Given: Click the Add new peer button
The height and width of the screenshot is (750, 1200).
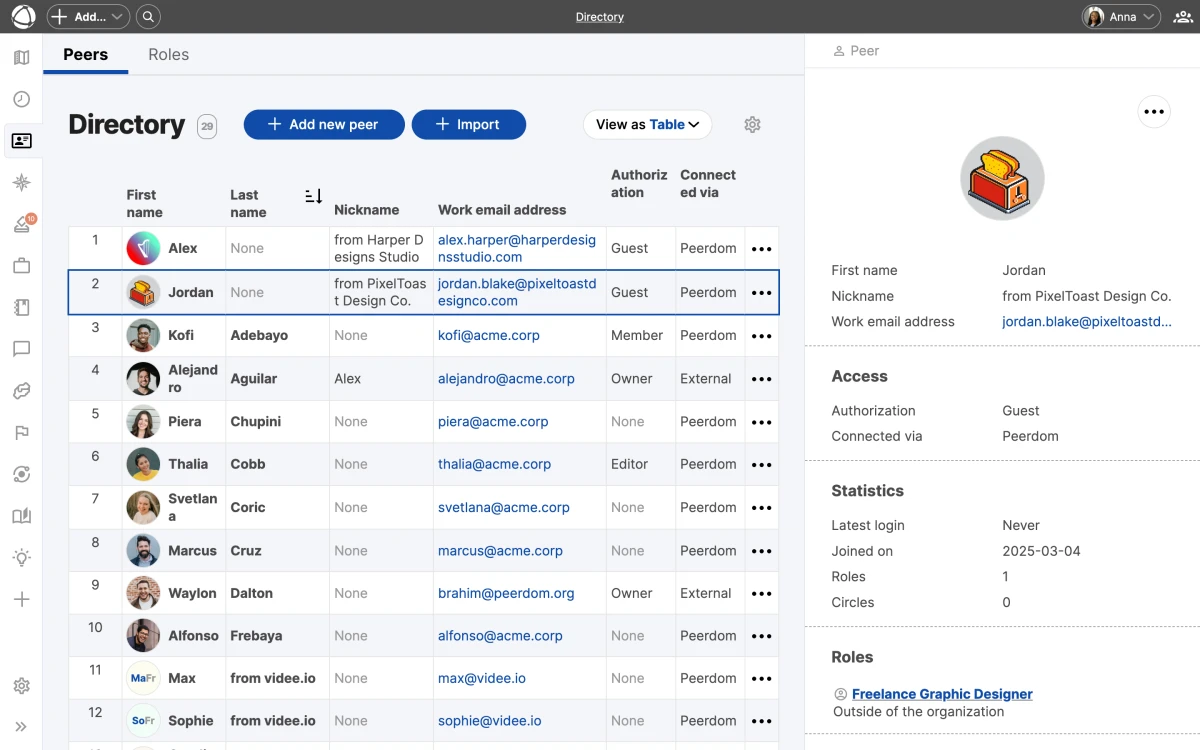Looking at the screenshot, I should point(323,124).
